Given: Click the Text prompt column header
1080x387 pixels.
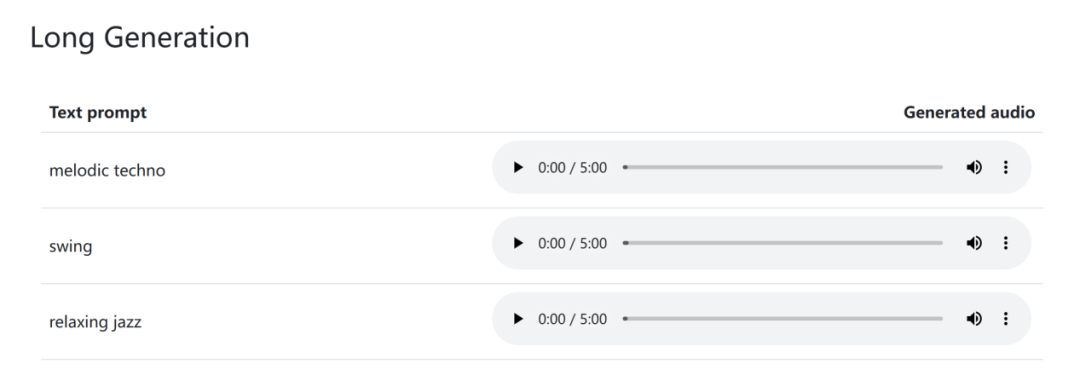Looking at the screenshot, I should pos(98,112).
